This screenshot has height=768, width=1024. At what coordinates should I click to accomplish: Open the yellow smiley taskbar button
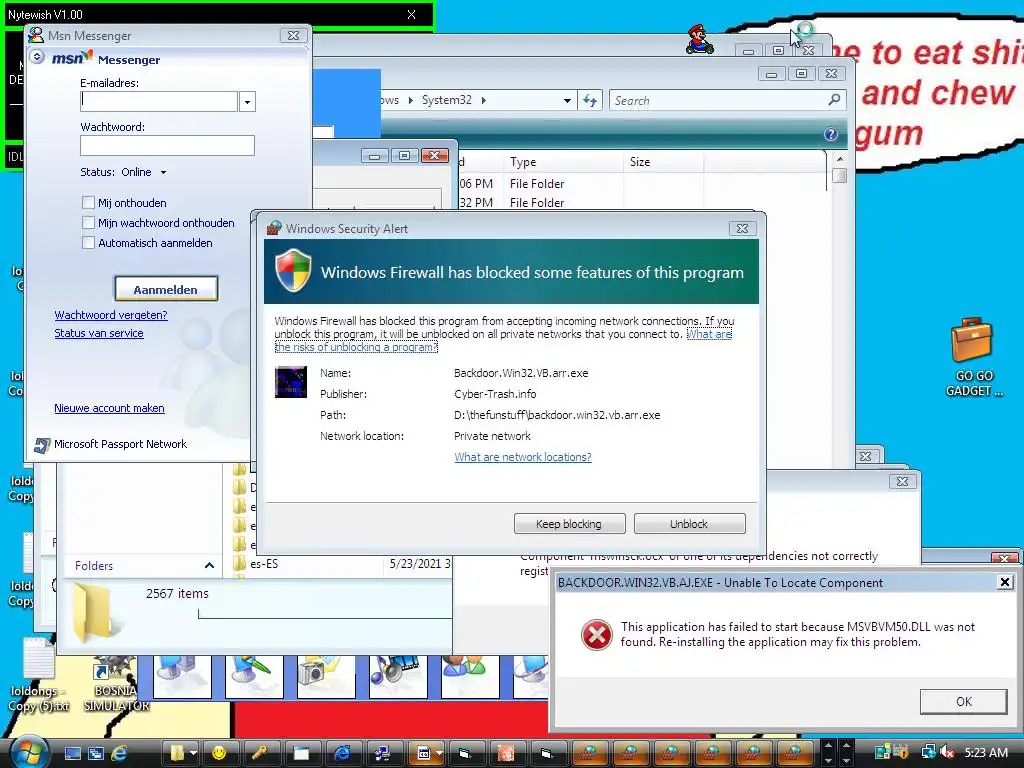point(219,753)
